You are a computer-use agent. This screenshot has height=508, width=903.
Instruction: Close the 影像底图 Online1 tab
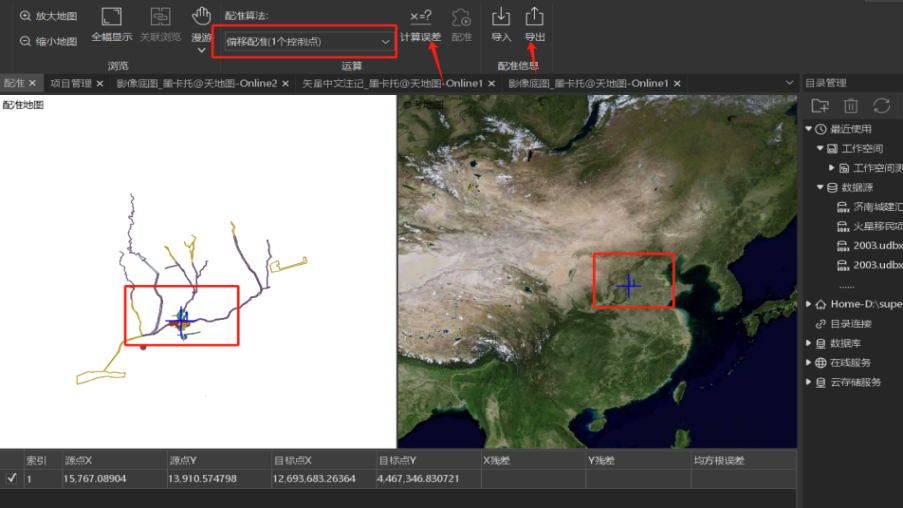point(677,84)
